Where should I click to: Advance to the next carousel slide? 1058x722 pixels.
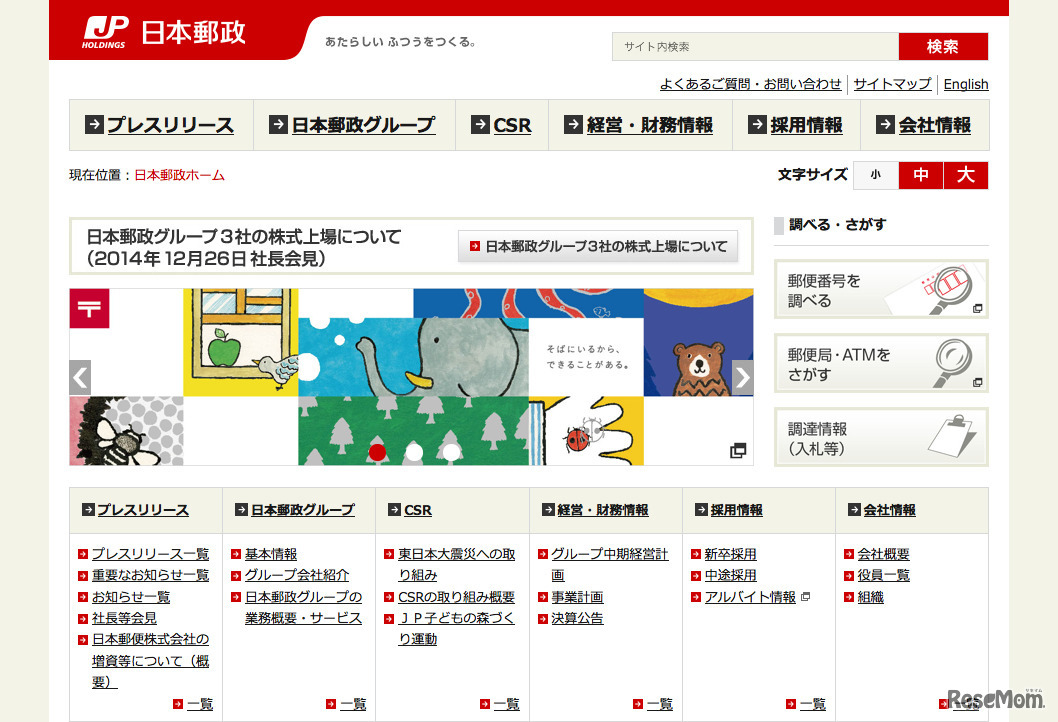tap(742, 377)
